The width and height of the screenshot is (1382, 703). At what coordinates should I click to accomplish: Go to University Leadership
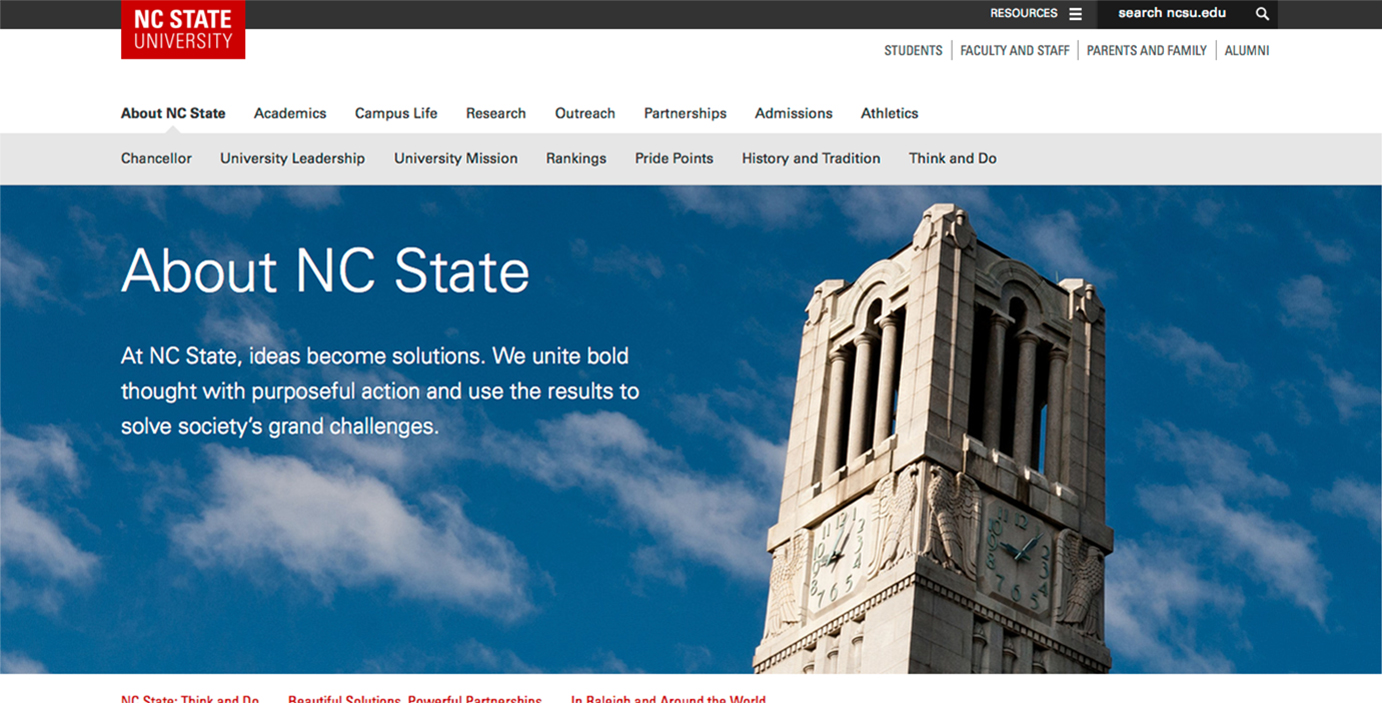[x=292, y=158]
